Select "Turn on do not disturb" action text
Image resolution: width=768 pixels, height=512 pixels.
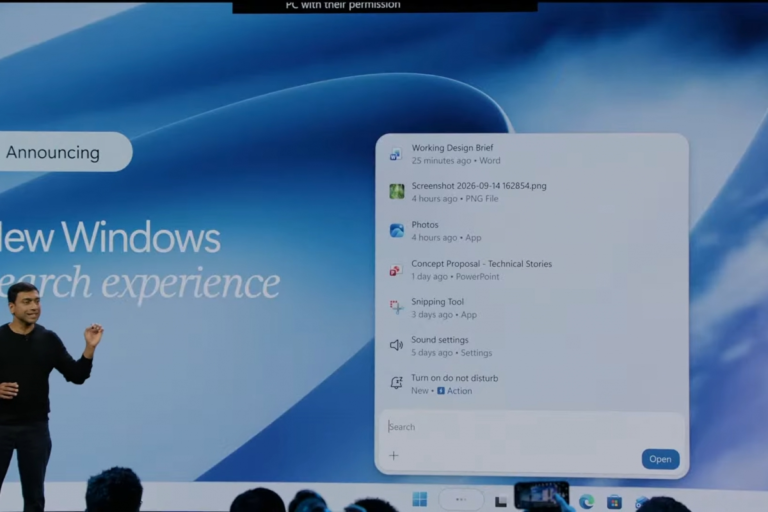point(455,378)
